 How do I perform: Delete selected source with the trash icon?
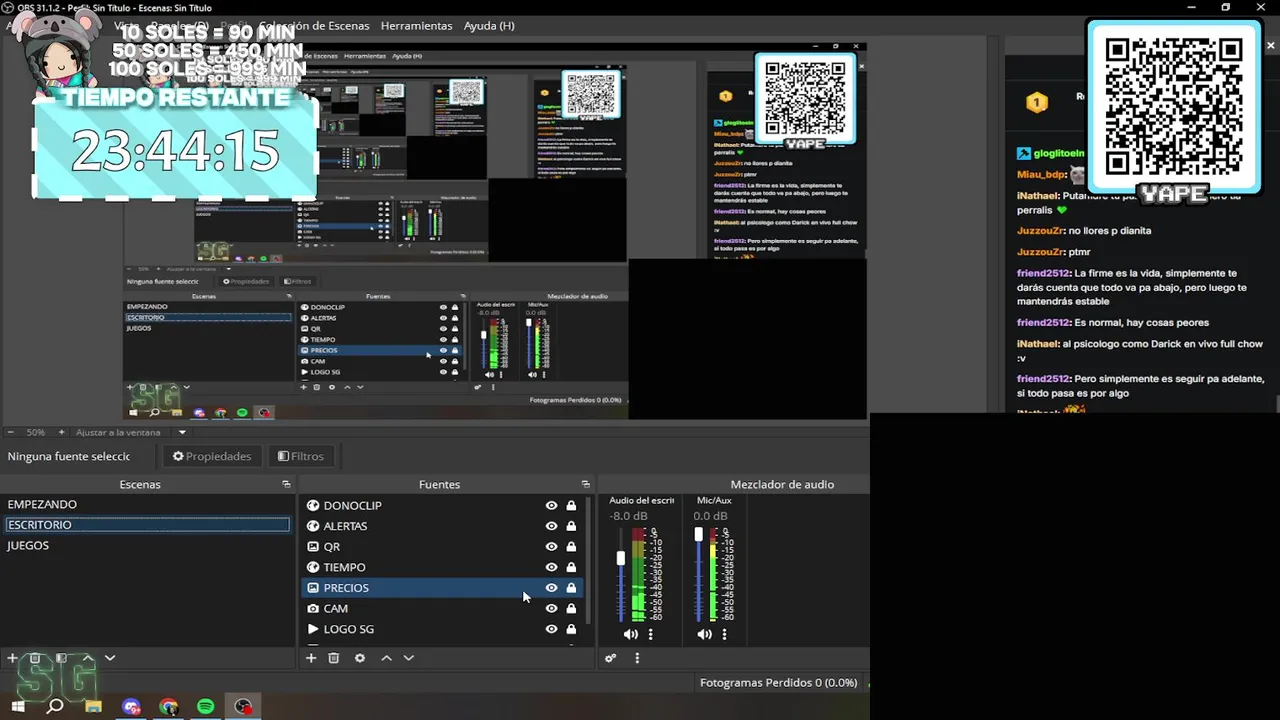[334, 658]
